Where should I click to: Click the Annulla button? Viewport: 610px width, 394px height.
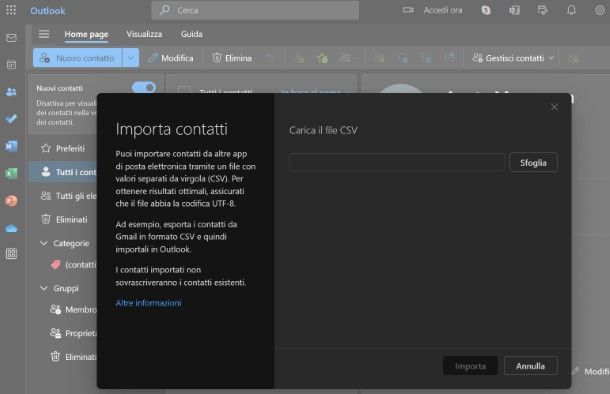pos(530,366)
